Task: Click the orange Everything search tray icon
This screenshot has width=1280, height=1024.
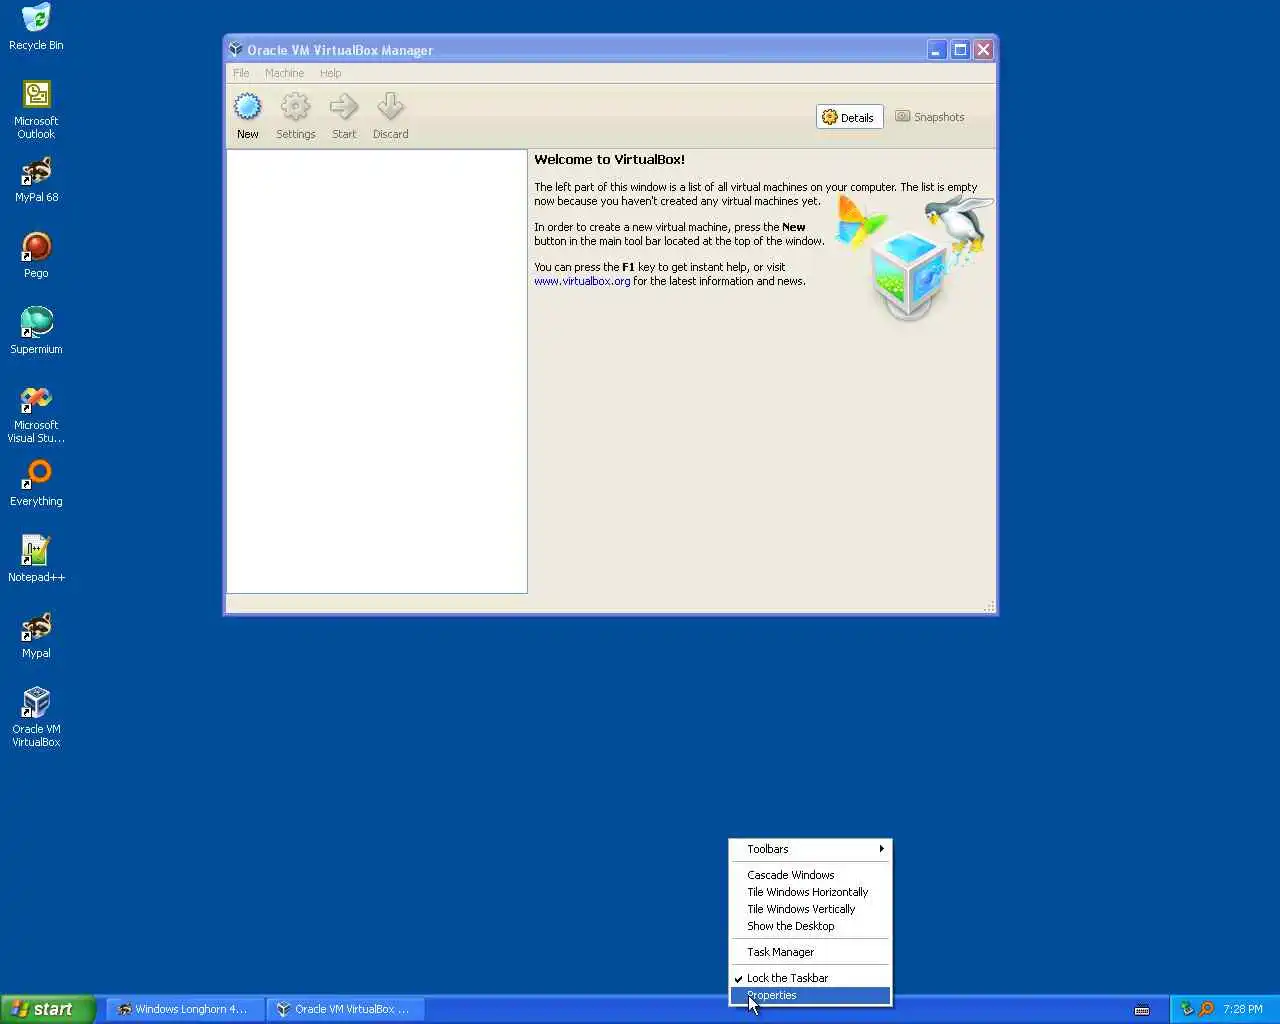Action: click(1206, 1009)
